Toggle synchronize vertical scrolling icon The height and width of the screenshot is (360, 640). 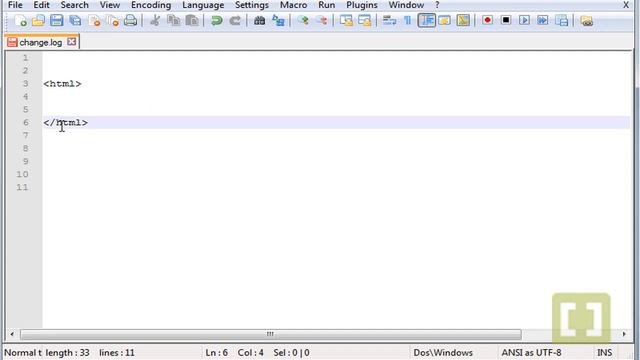click(346, 20)
